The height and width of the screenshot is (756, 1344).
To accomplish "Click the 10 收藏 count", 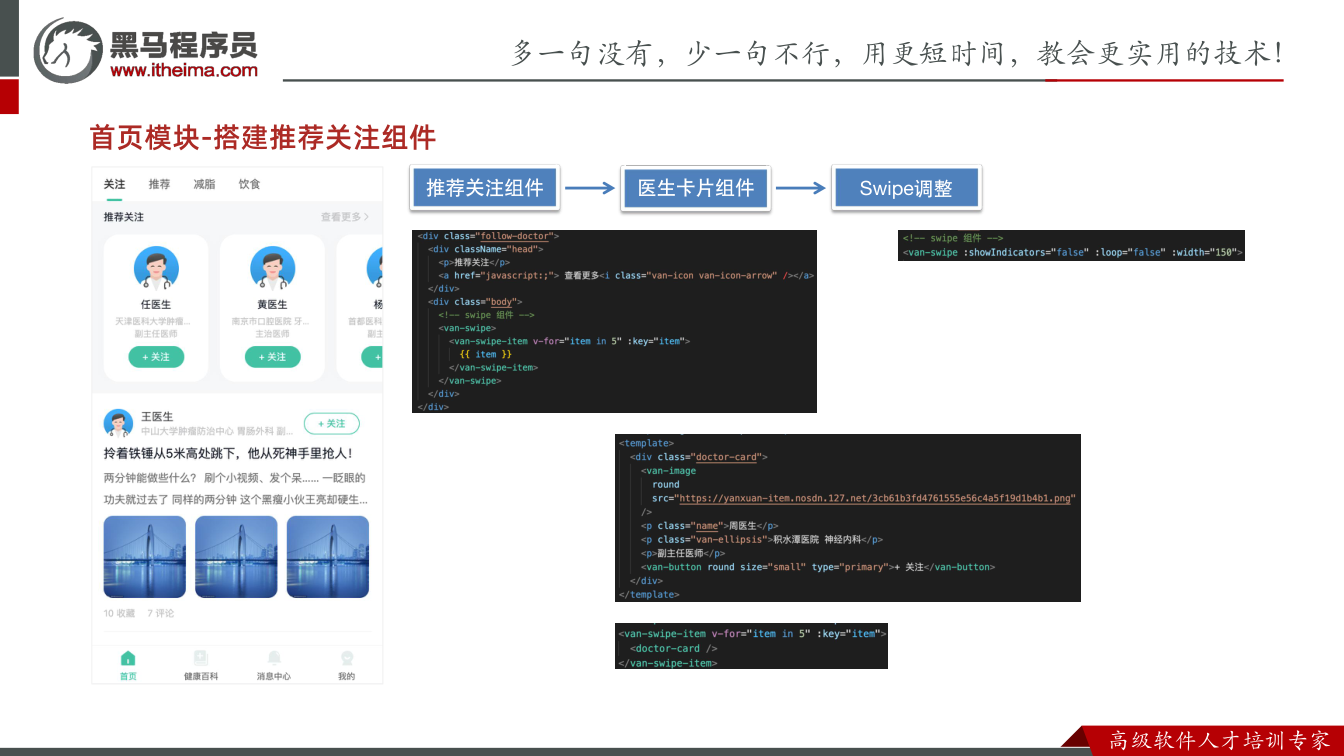I will [119, 613].
